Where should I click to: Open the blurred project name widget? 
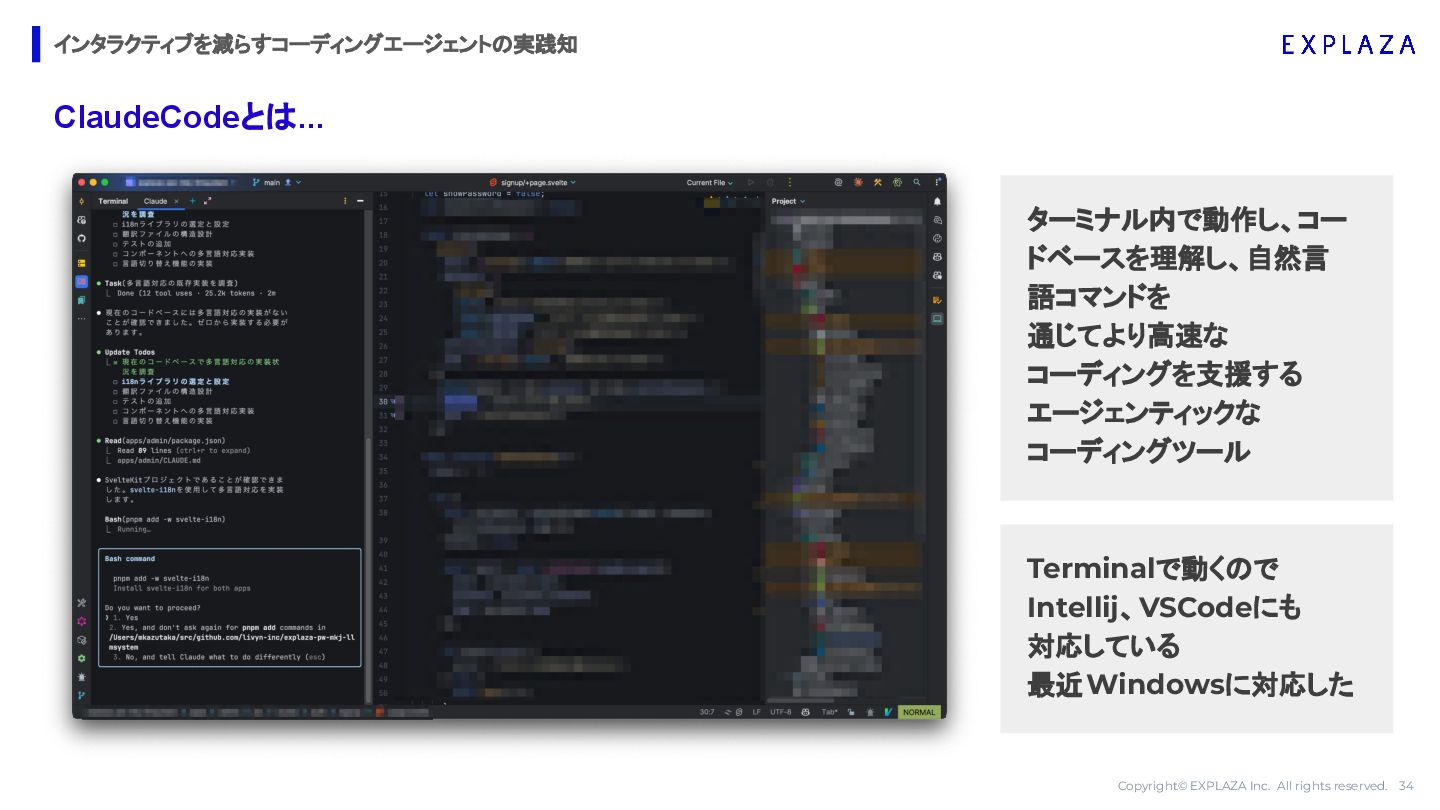[182, 183]
